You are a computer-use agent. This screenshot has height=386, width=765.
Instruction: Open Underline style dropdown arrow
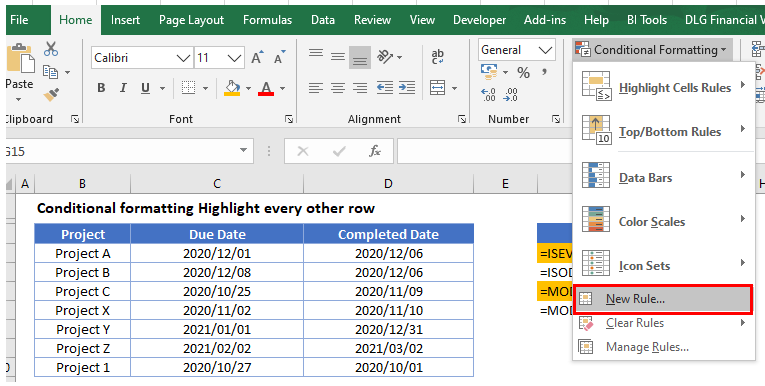(162, 88)
